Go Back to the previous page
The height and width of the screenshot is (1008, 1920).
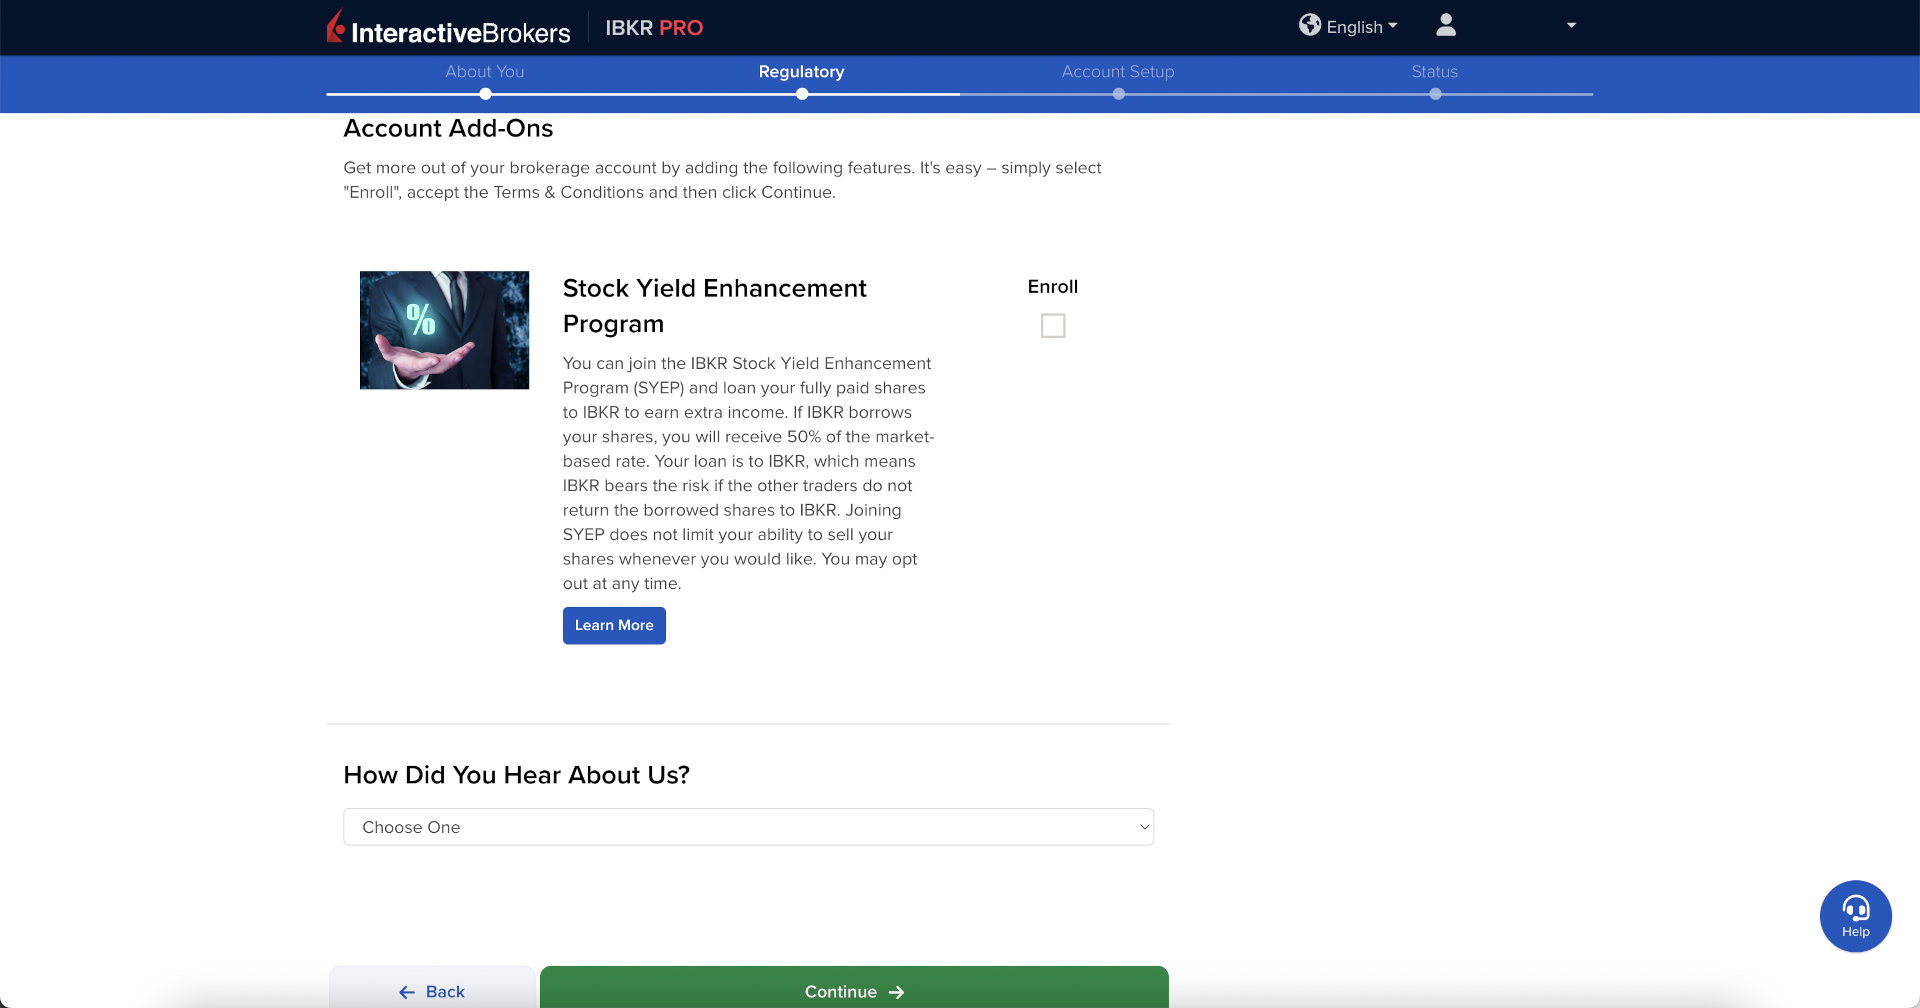tap(432, 990)
